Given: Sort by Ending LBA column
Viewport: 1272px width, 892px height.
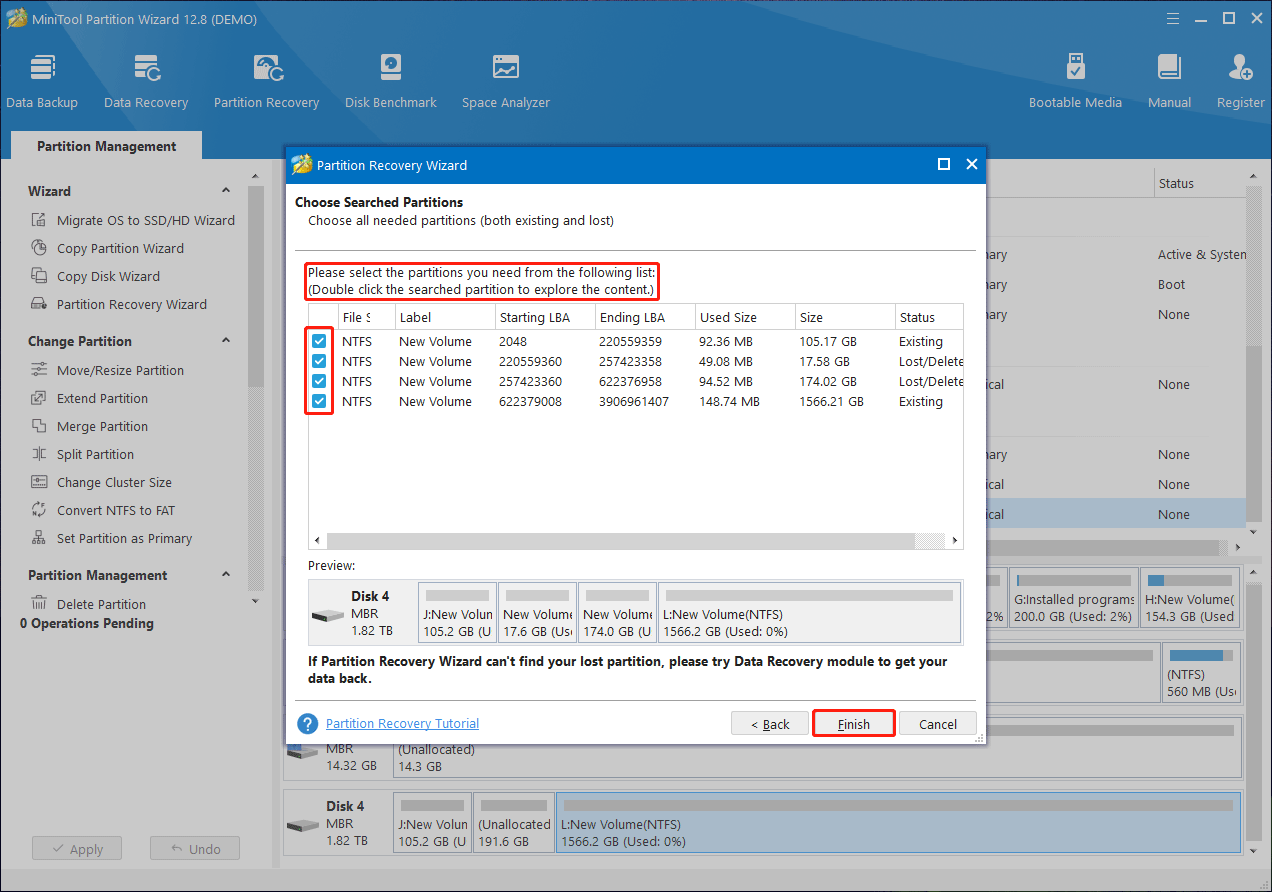Looking at the screenshot, I should [643, 317].
